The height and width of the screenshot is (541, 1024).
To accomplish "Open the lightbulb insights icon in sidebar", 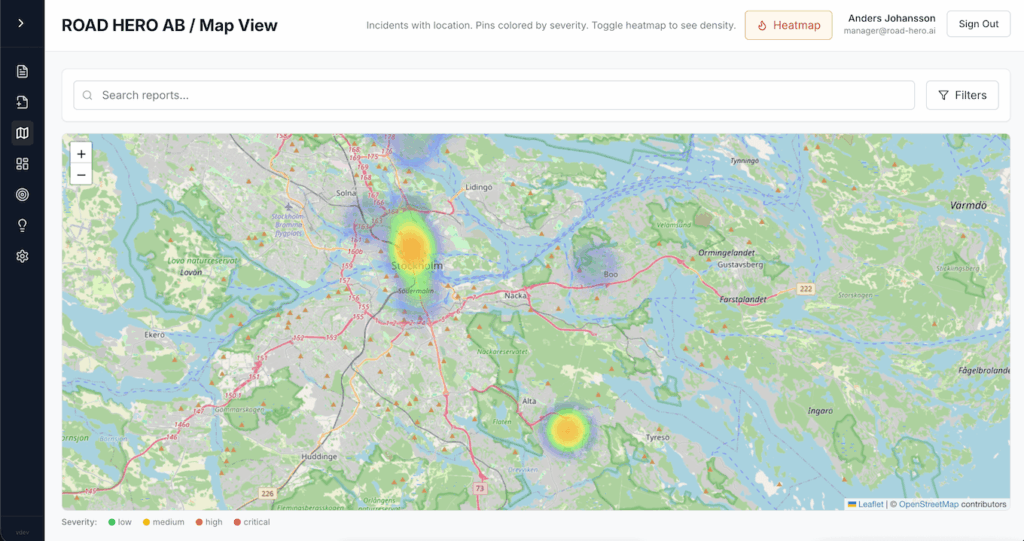I will [x=22, y=225].
